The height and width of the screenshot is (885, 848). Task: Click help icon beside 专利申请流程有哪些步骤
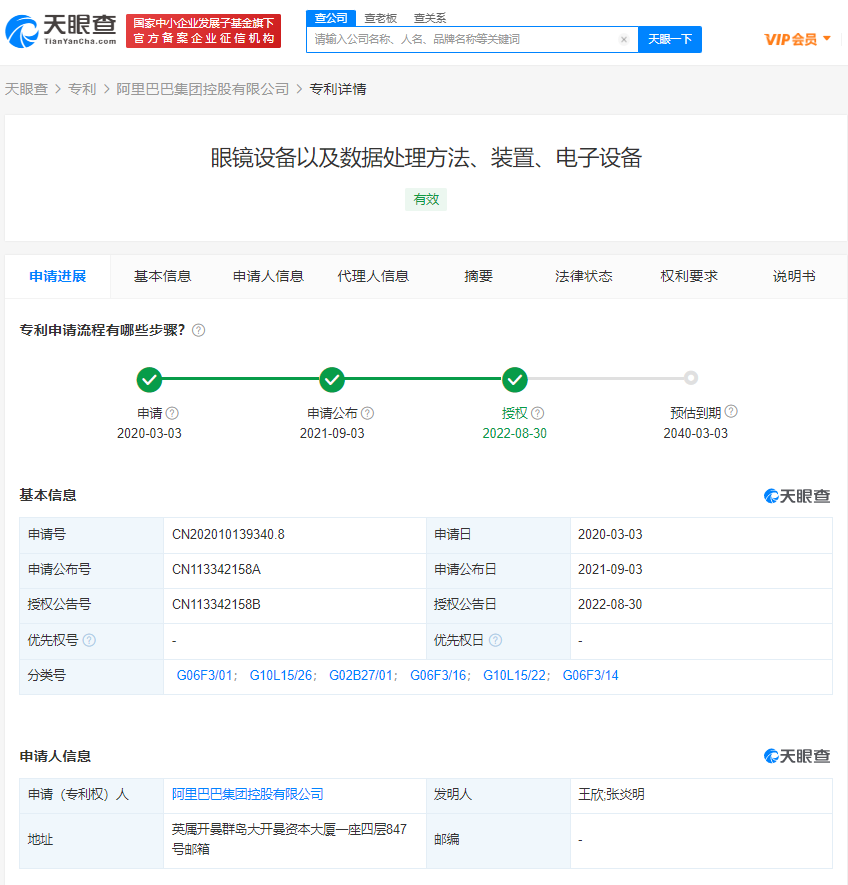point(199,330)
